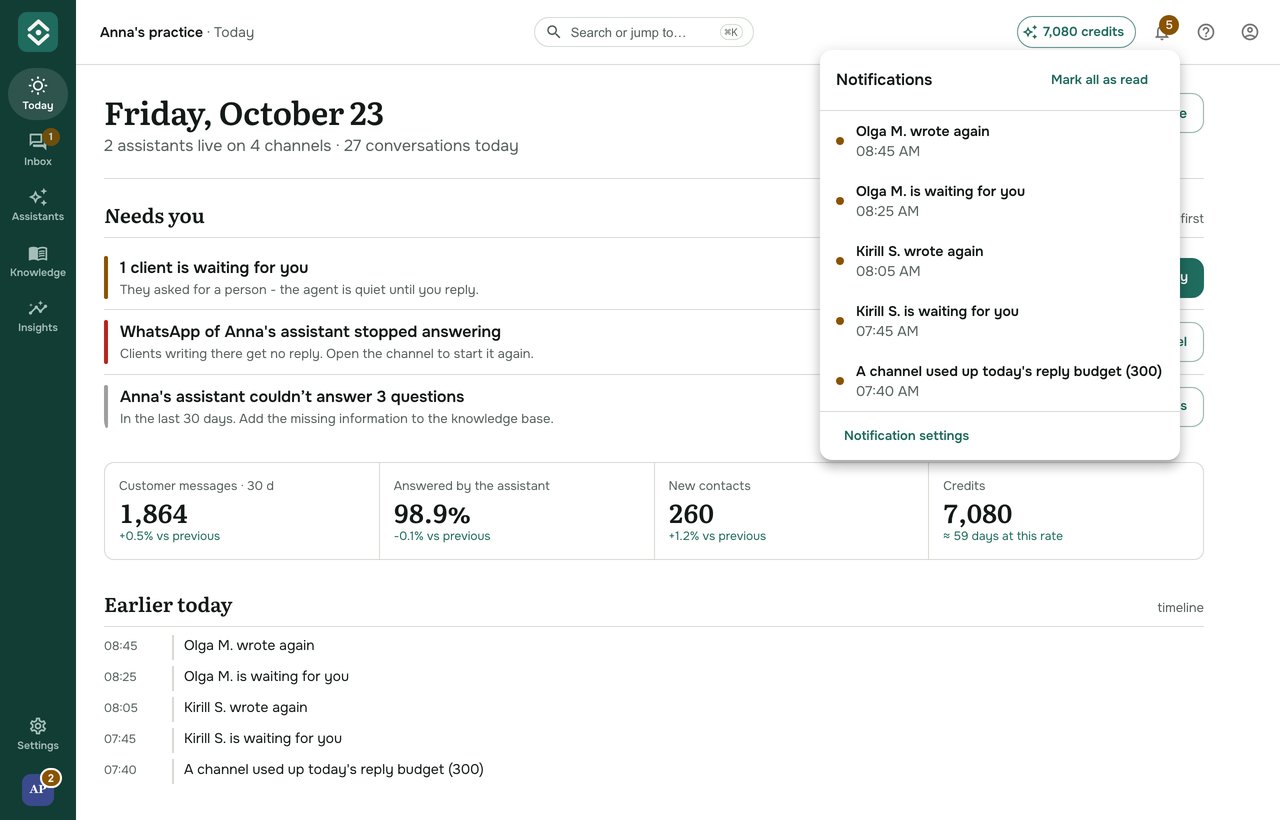Screen dimensions: 1280x820
Task: Open the Knowledge book icon
Action: [38, 253]
